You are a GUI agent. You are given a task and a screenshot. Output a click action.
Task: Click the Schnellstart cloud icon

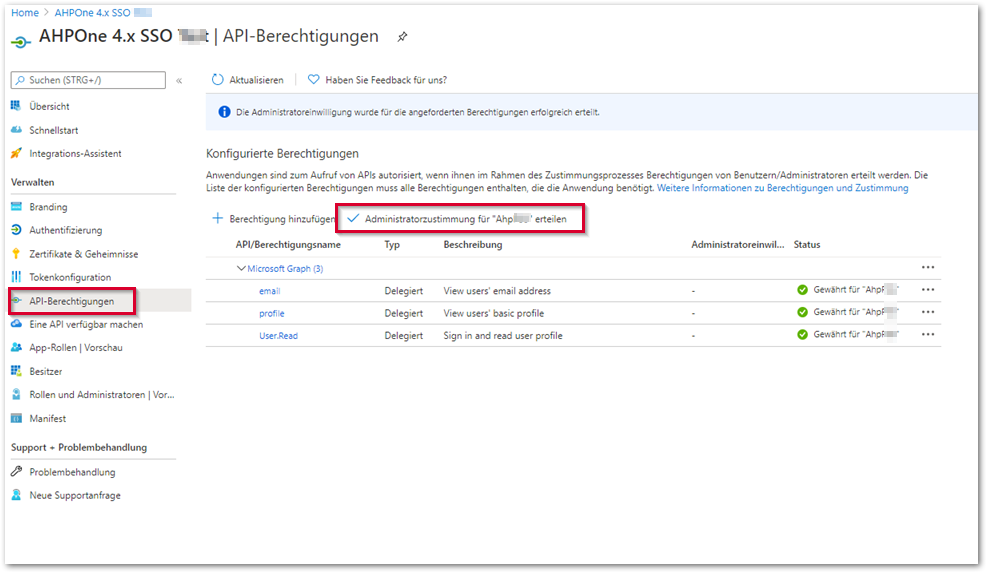click(16, 130)
